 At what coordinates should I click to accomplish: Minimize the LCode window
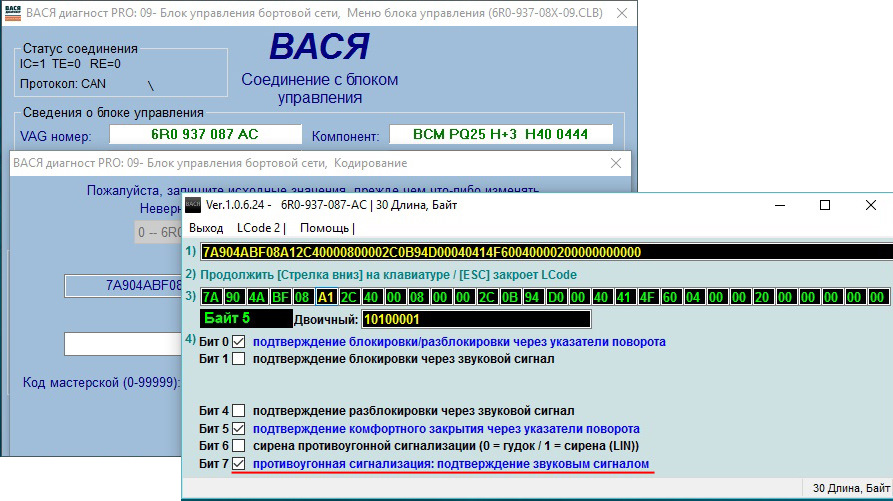point(780,205)
